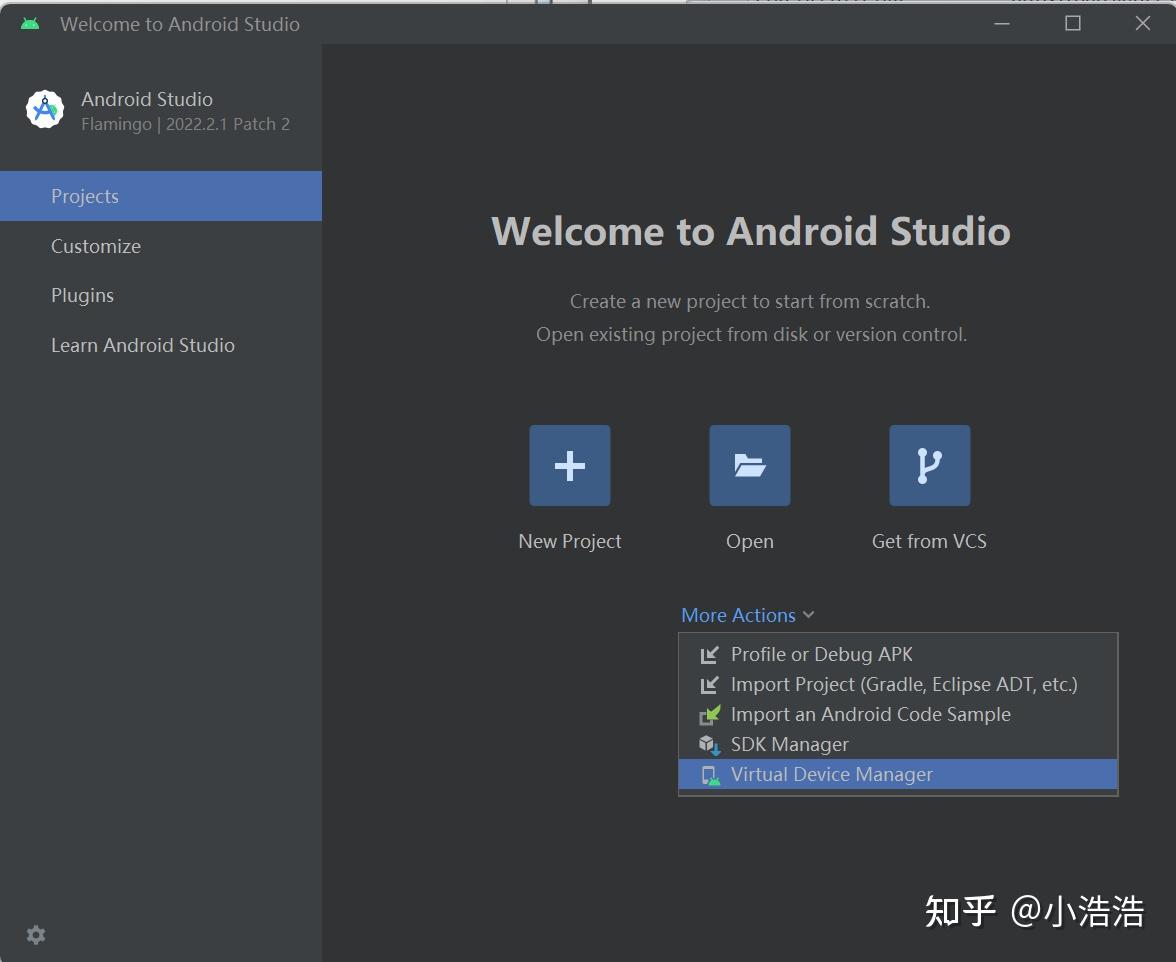The height and width of the screenshot is (962, 1176).
Task: Expand the More Actions dropdown chevron
Action: coord(807,615)
